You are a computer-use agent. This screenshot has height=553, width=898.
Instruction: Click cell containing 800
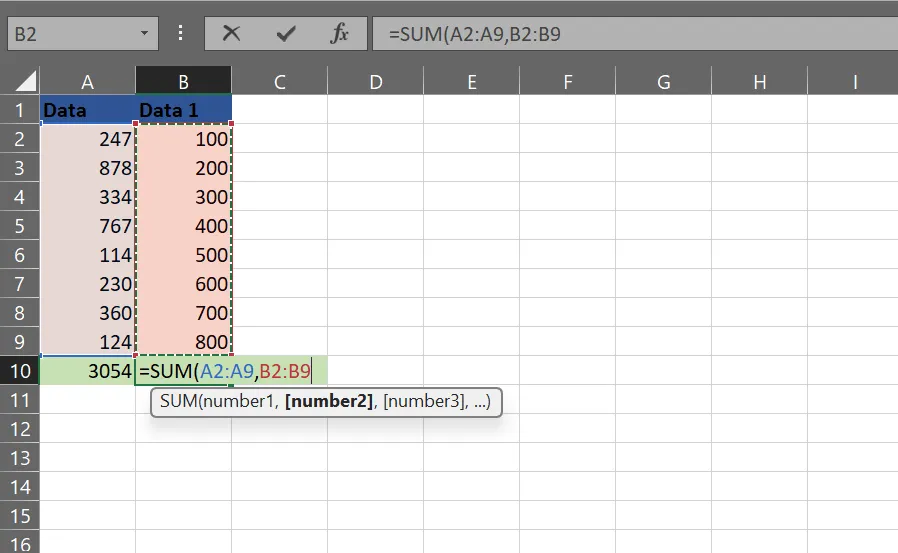click(183, 342)
